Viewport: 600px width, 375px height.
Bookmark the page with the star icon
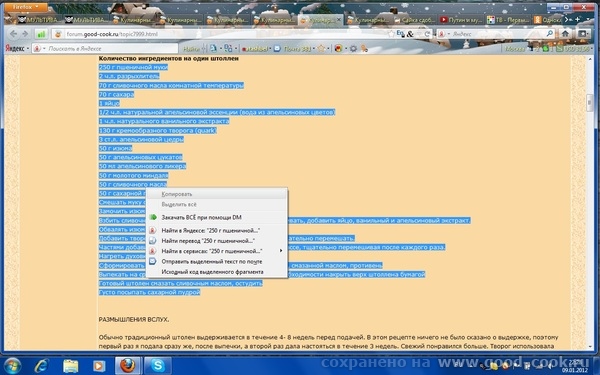pyautogui.click(x=391, y=34)
